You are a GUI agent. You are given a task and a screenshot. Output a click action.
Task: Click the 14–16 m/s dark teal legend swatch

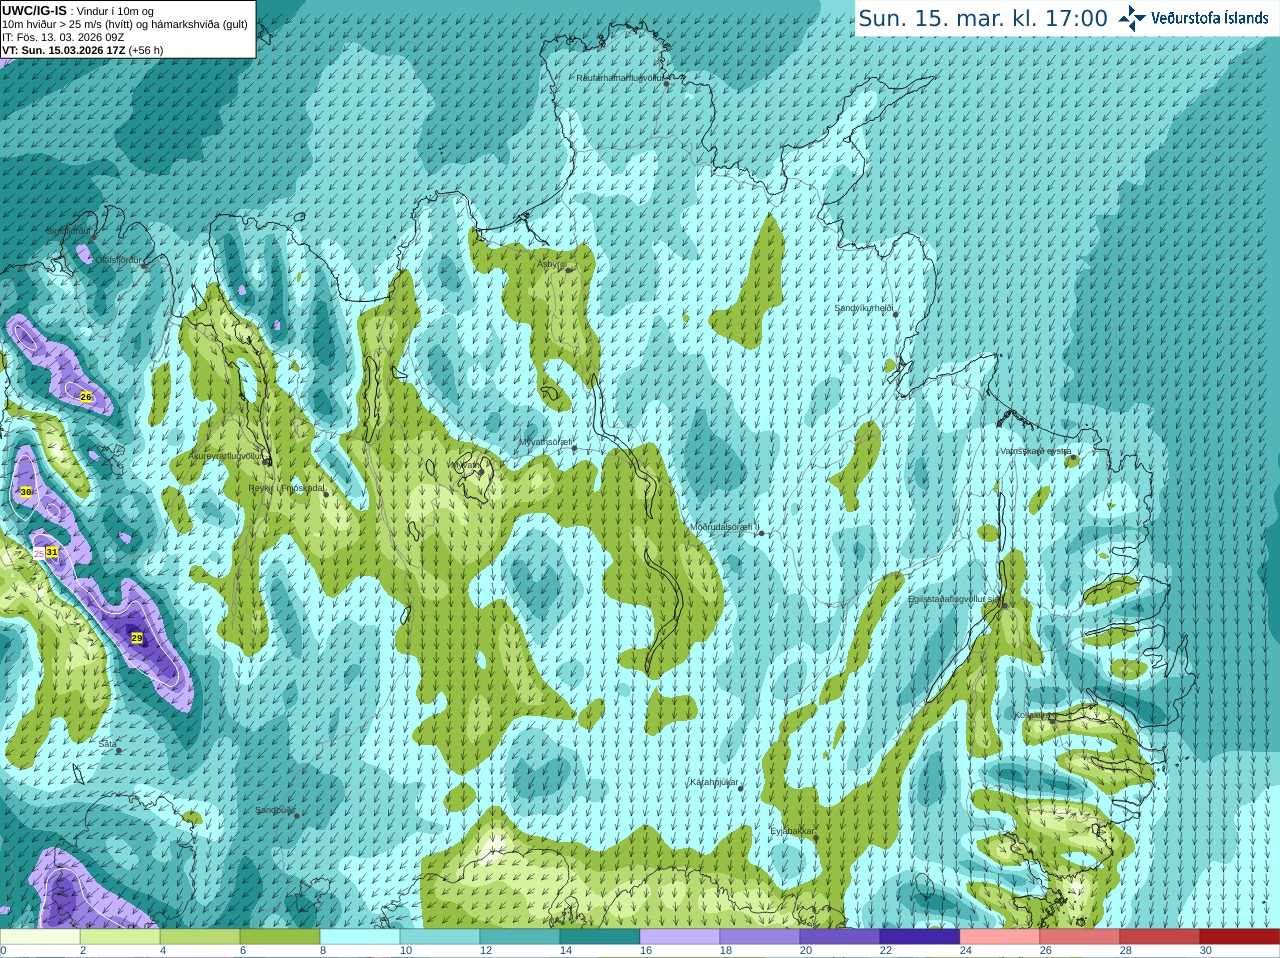point(600,936)
